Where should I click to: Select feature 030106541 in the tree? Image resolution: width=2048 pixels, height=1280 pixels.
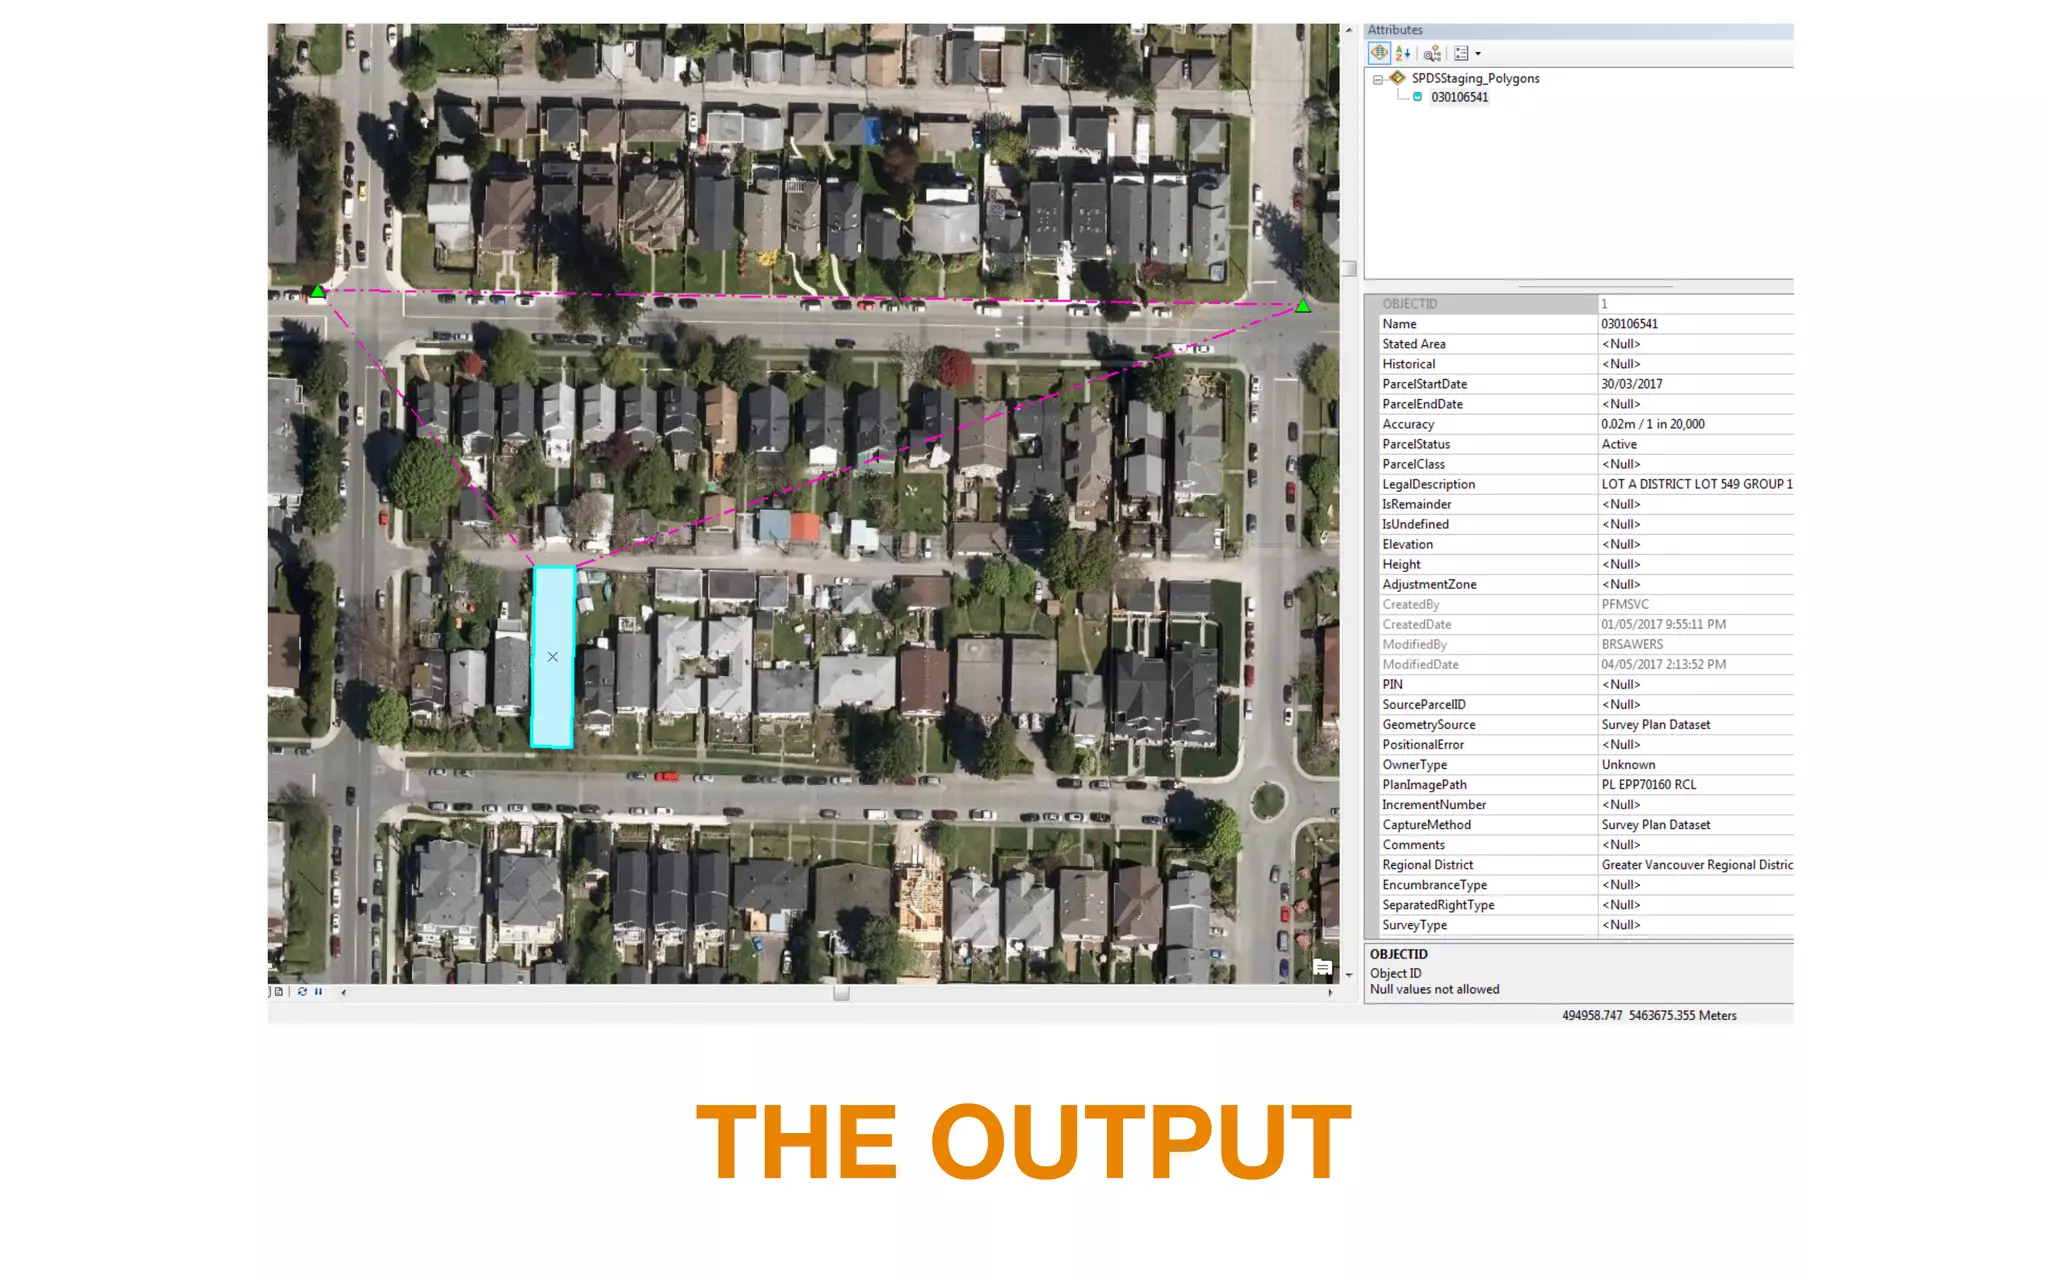click(1459, 97)
